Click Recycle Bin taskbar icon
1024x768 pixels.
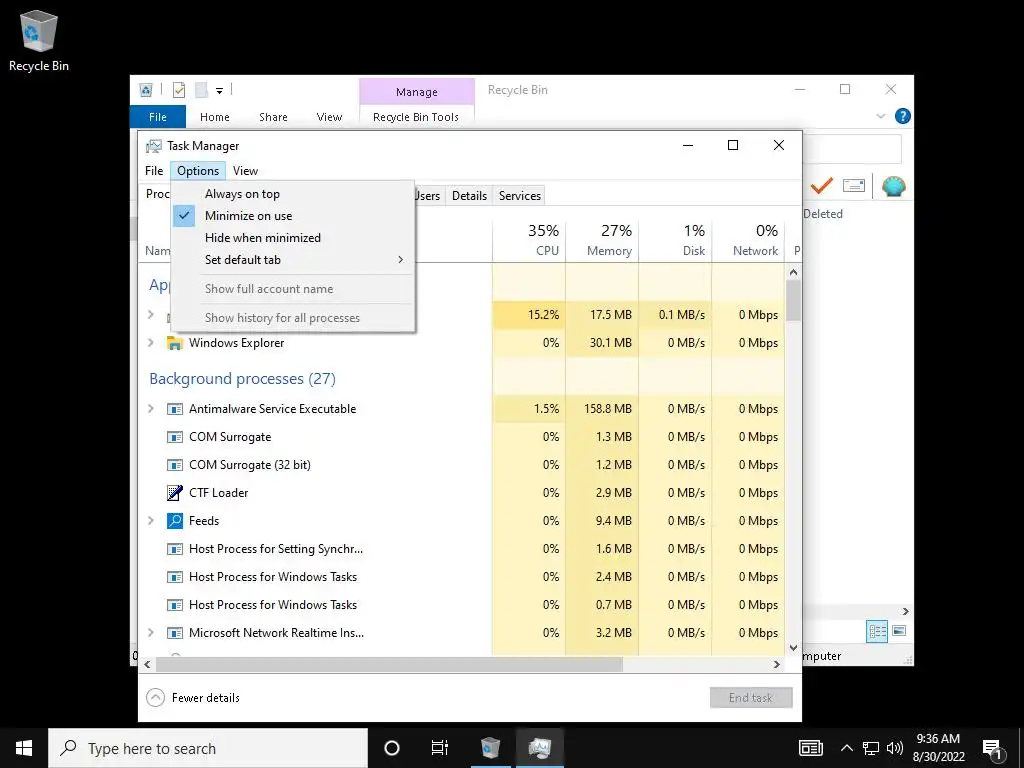tap(490, 748)
